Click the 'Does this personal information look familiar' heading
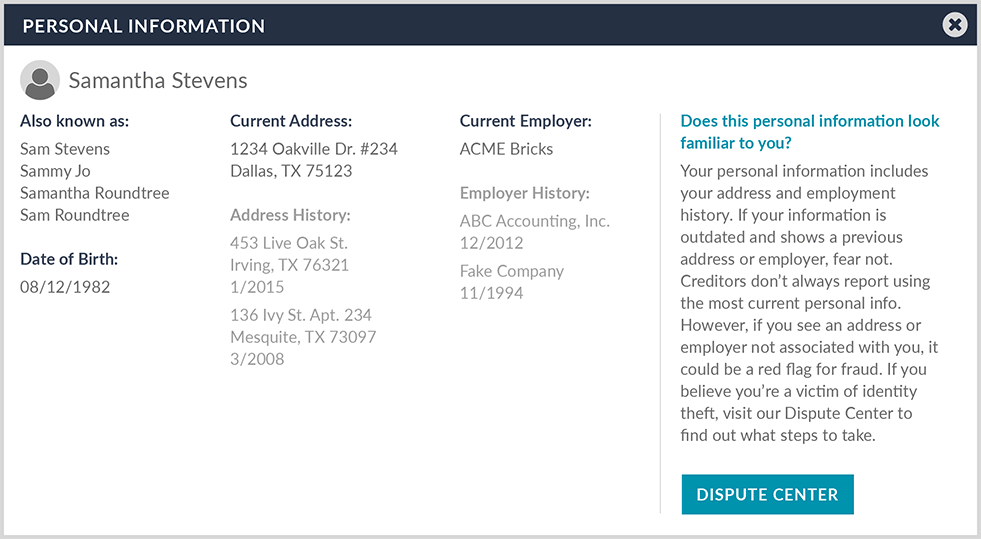This screenshot has width=981, height=539. pyautogui.click(x=810, y=131)
